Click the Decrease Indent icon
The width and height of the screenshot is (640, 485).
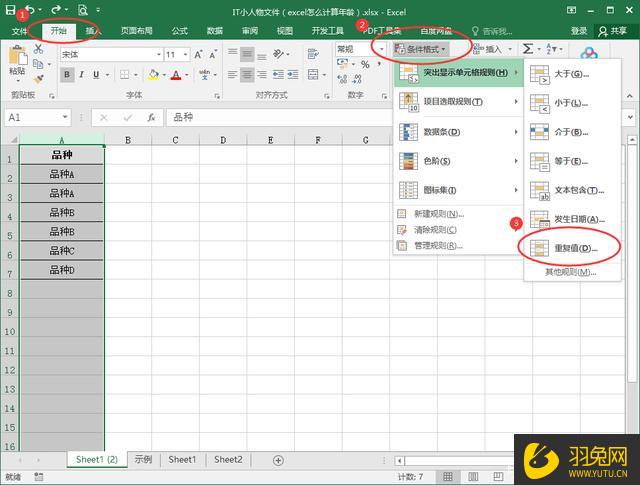[278, 74]
